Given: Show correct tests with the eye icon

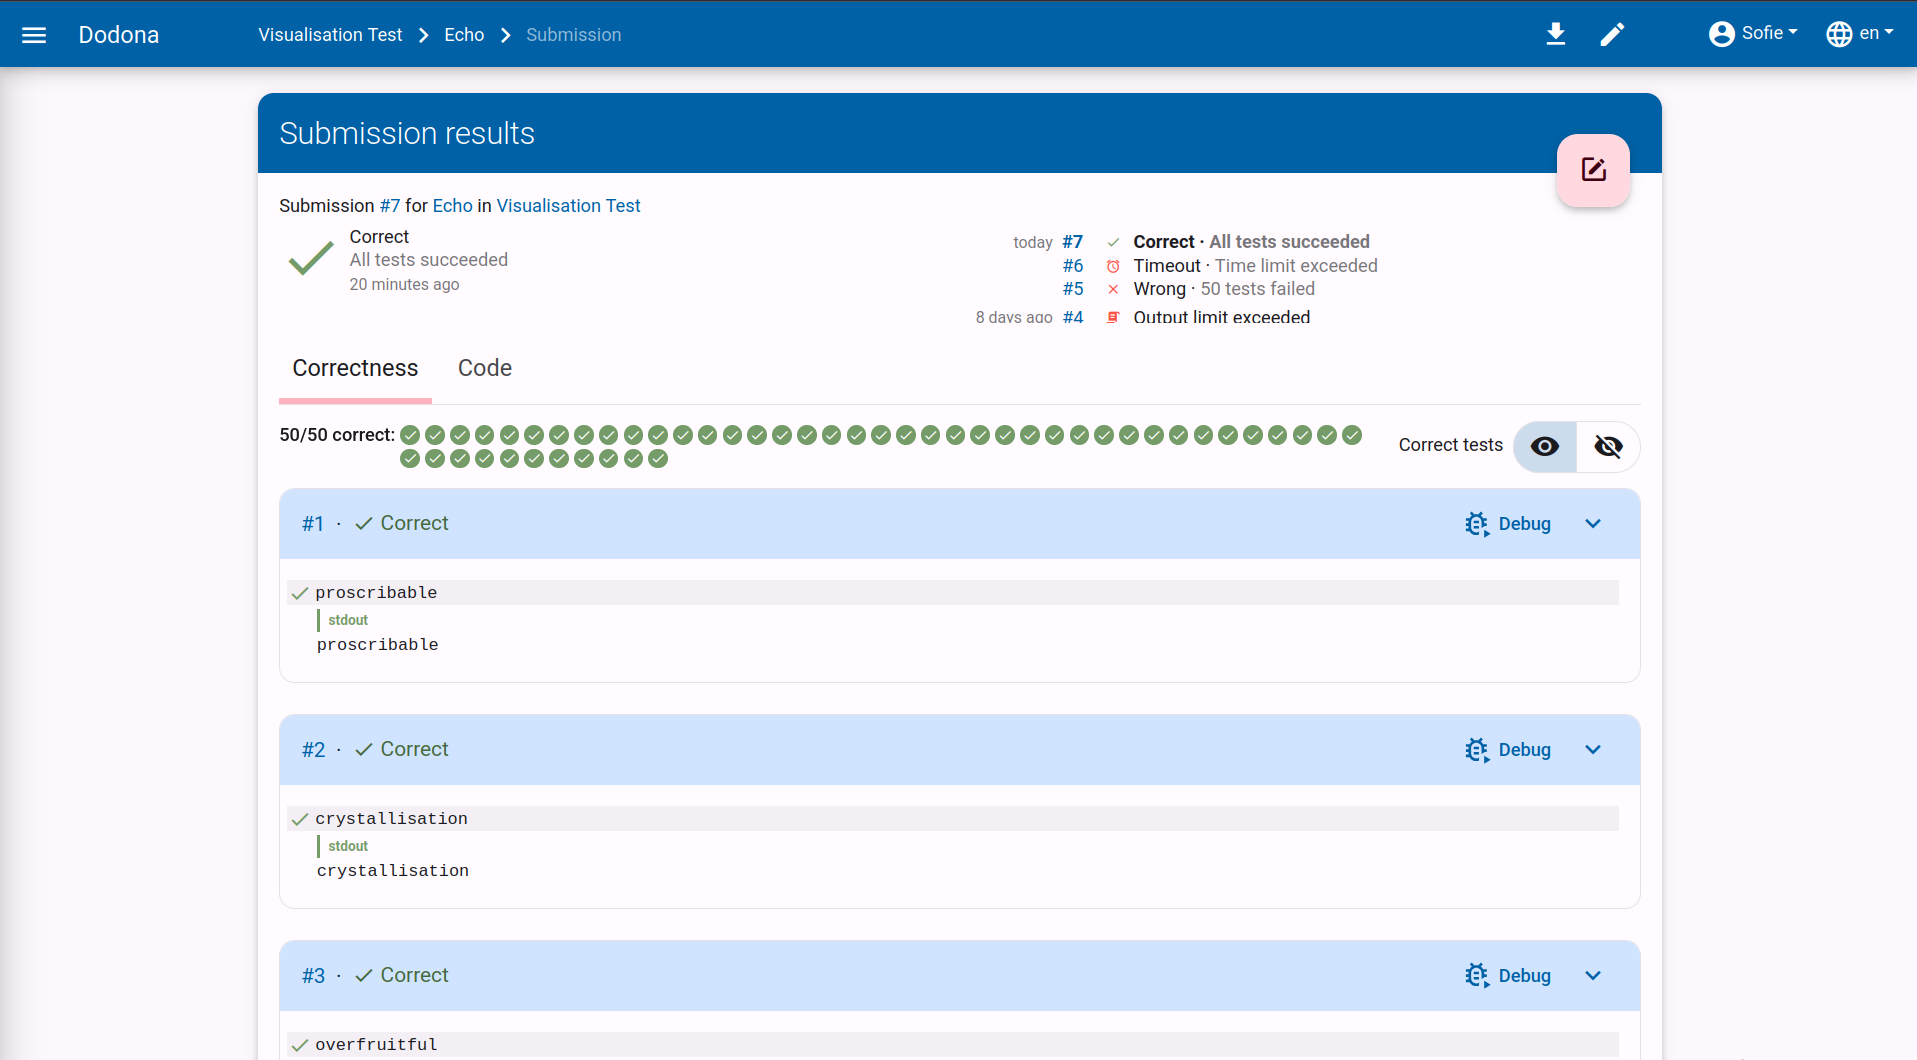Looking at the screenshot, I should 1545,446.
